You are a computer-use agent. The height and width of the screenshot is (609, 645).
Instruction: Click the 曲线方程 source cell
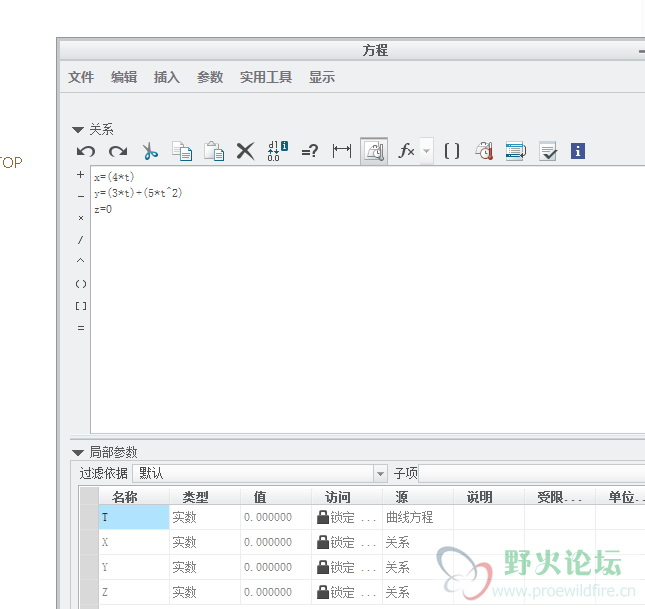click(x=418, y=517)
